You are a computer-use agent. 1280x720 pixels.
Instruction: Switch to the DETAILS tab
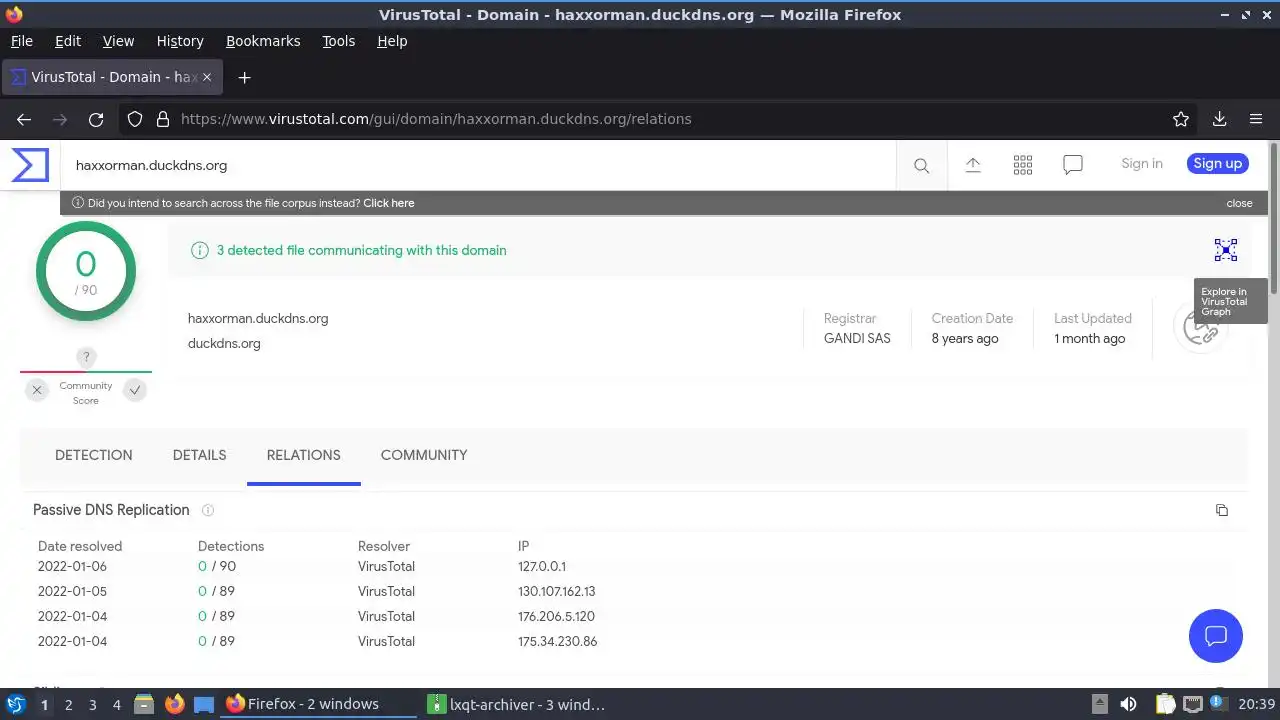pyautogui.click(x=199, y=455)
